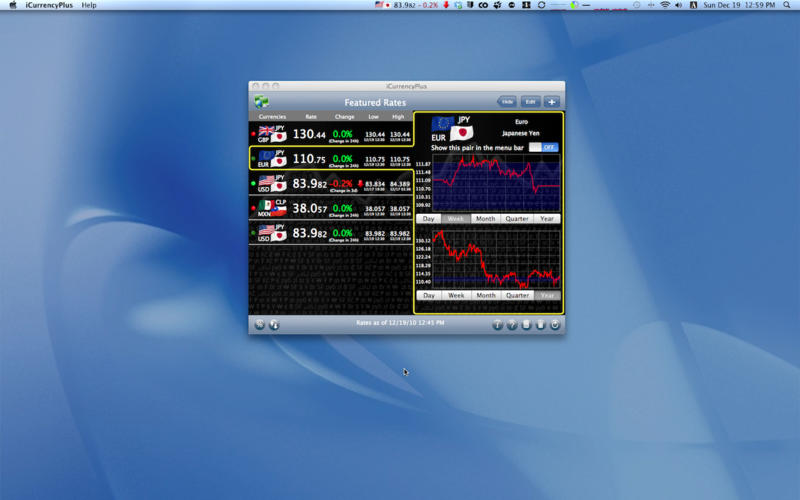Open help via the question mark icon
This screenshot has height=500, width=800.
(x=512, y=324)
